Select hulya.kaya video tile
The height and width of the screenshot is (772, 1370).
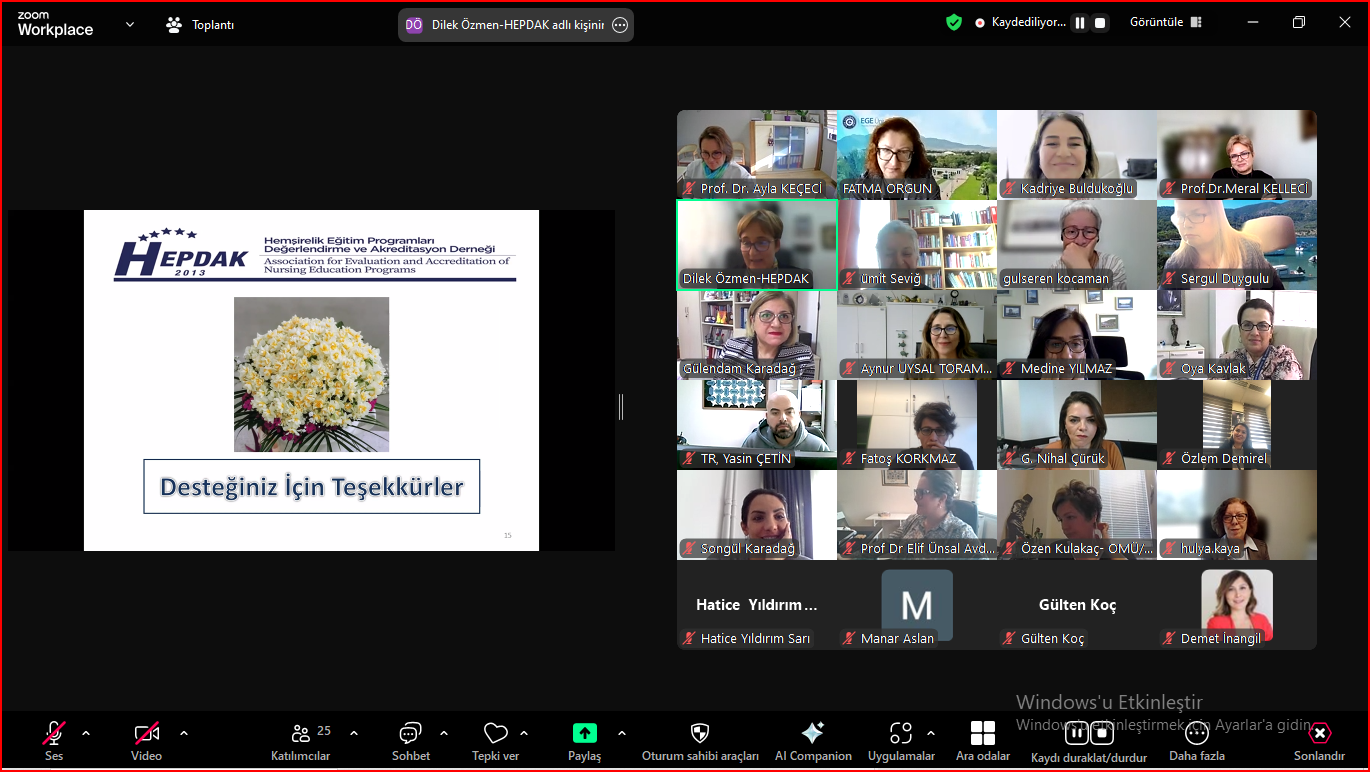(x=1237, y=515)
